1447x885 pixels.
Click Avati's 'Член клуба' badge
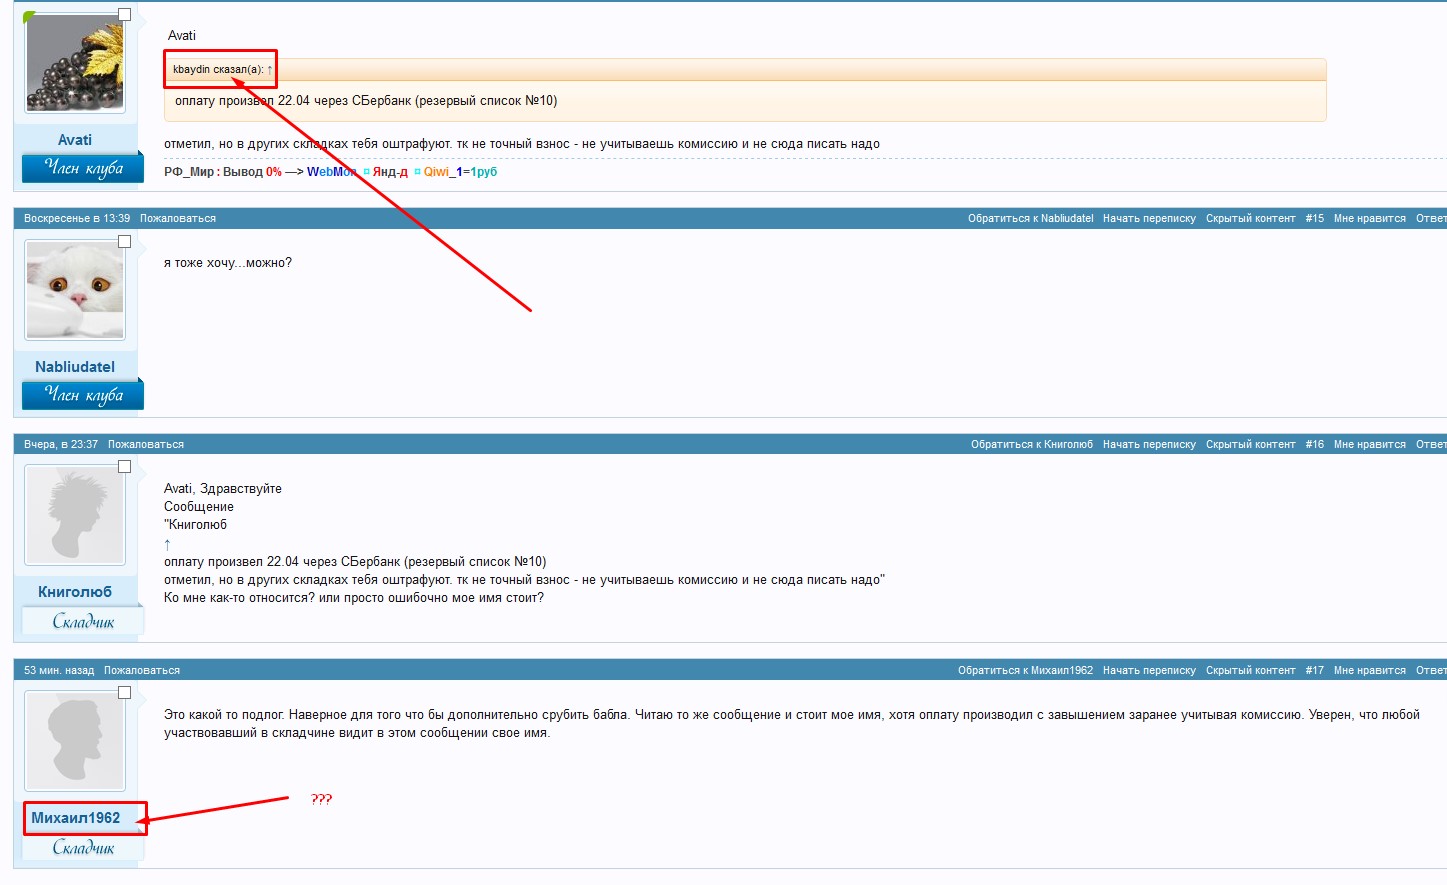pos(83,168)
